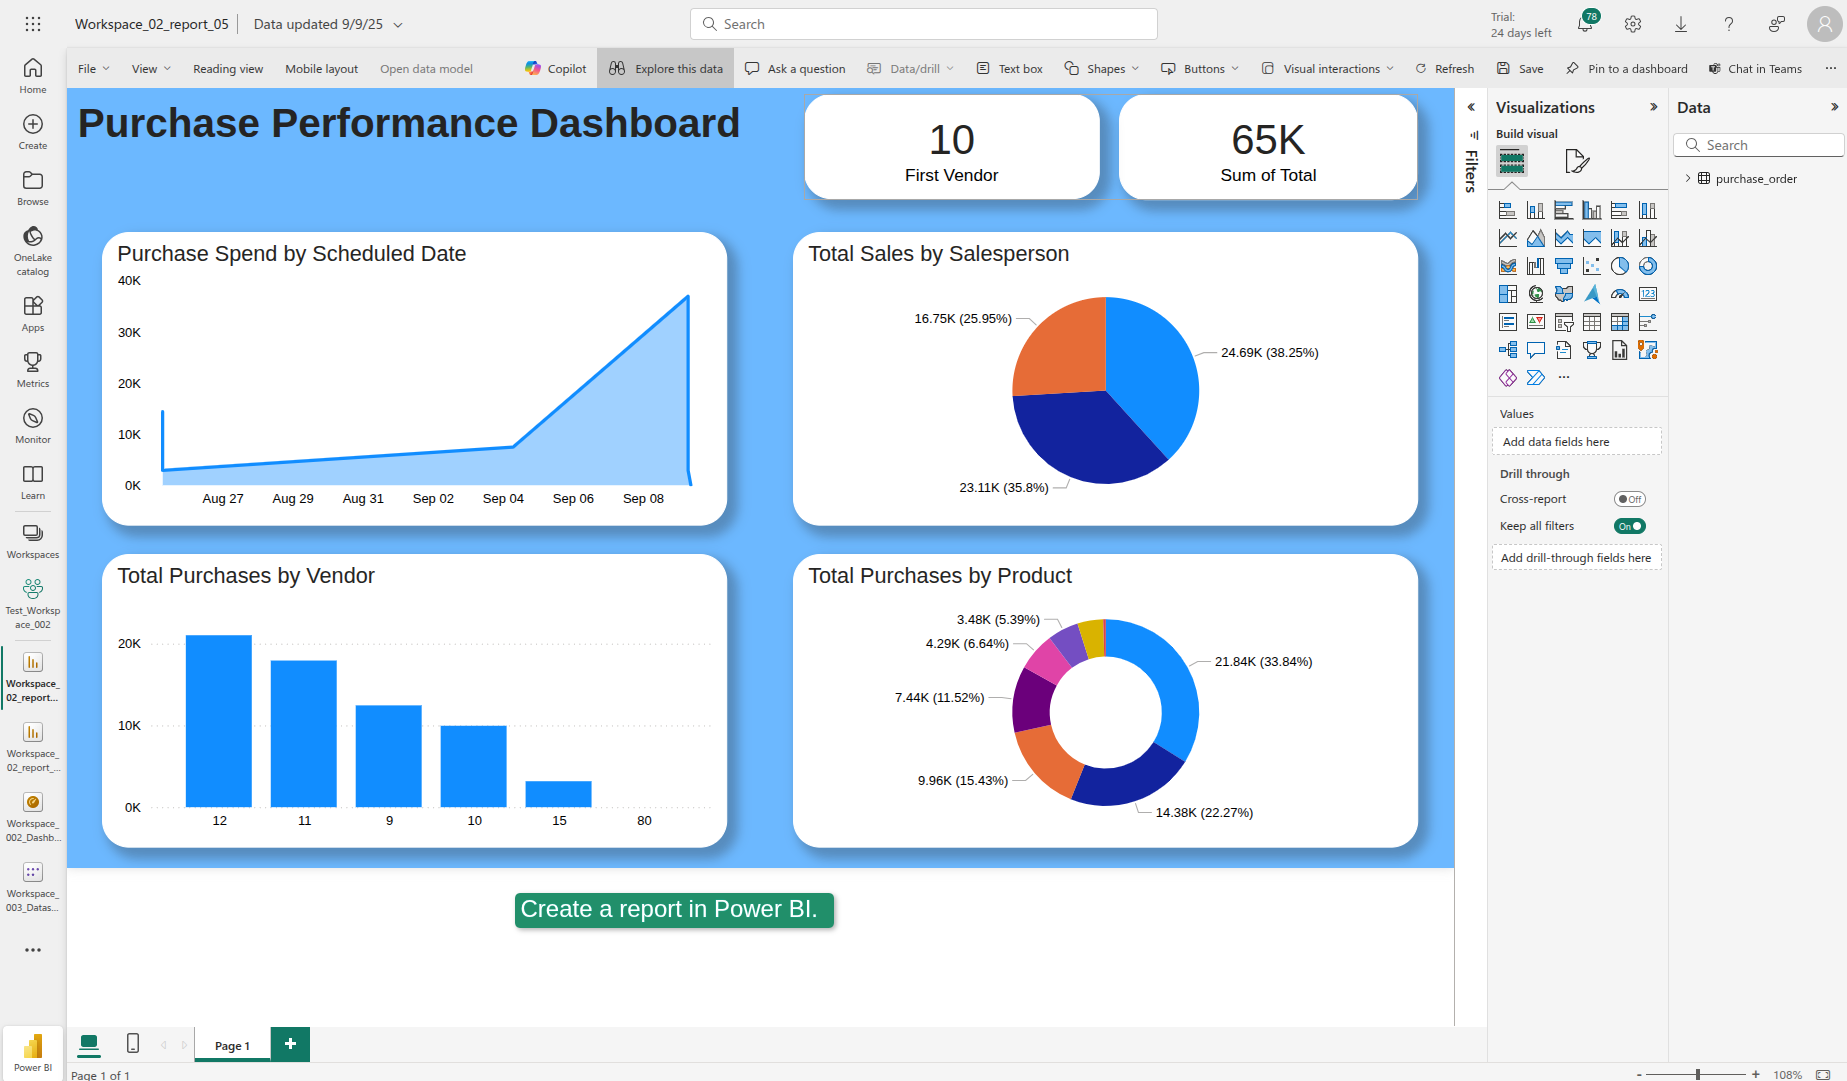Click Create a report in Power BI

pyautogui.click(x=673, y=910)
